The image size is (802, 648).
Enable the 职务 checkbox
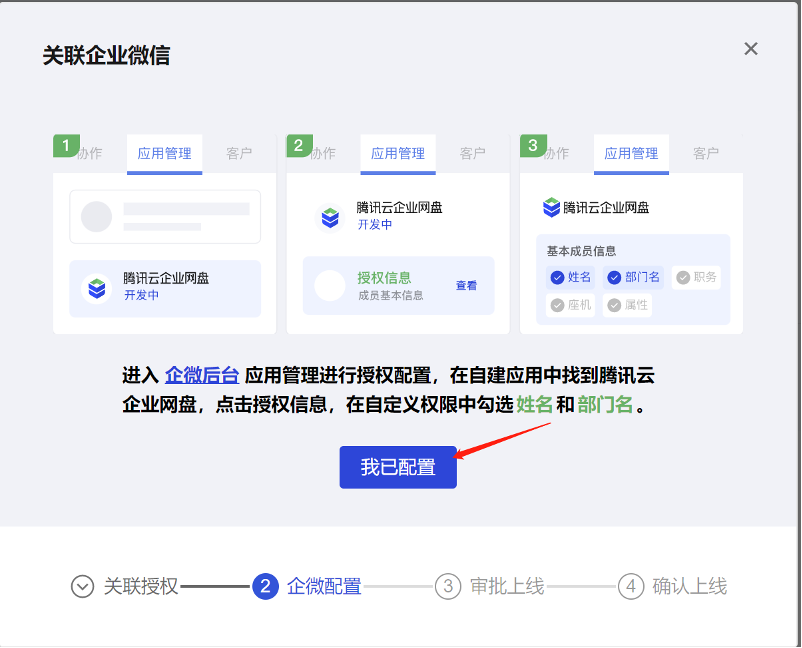[x=696, y=277]
